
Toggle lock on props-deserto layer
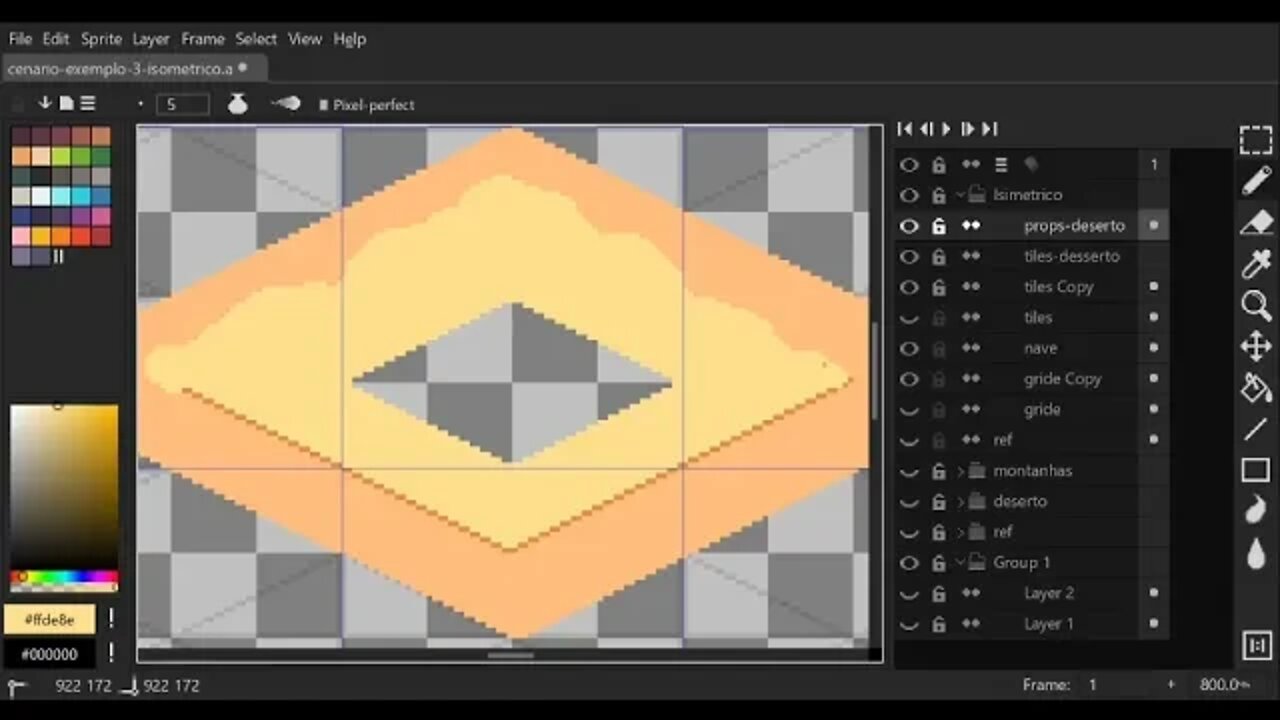click(939, 226)
